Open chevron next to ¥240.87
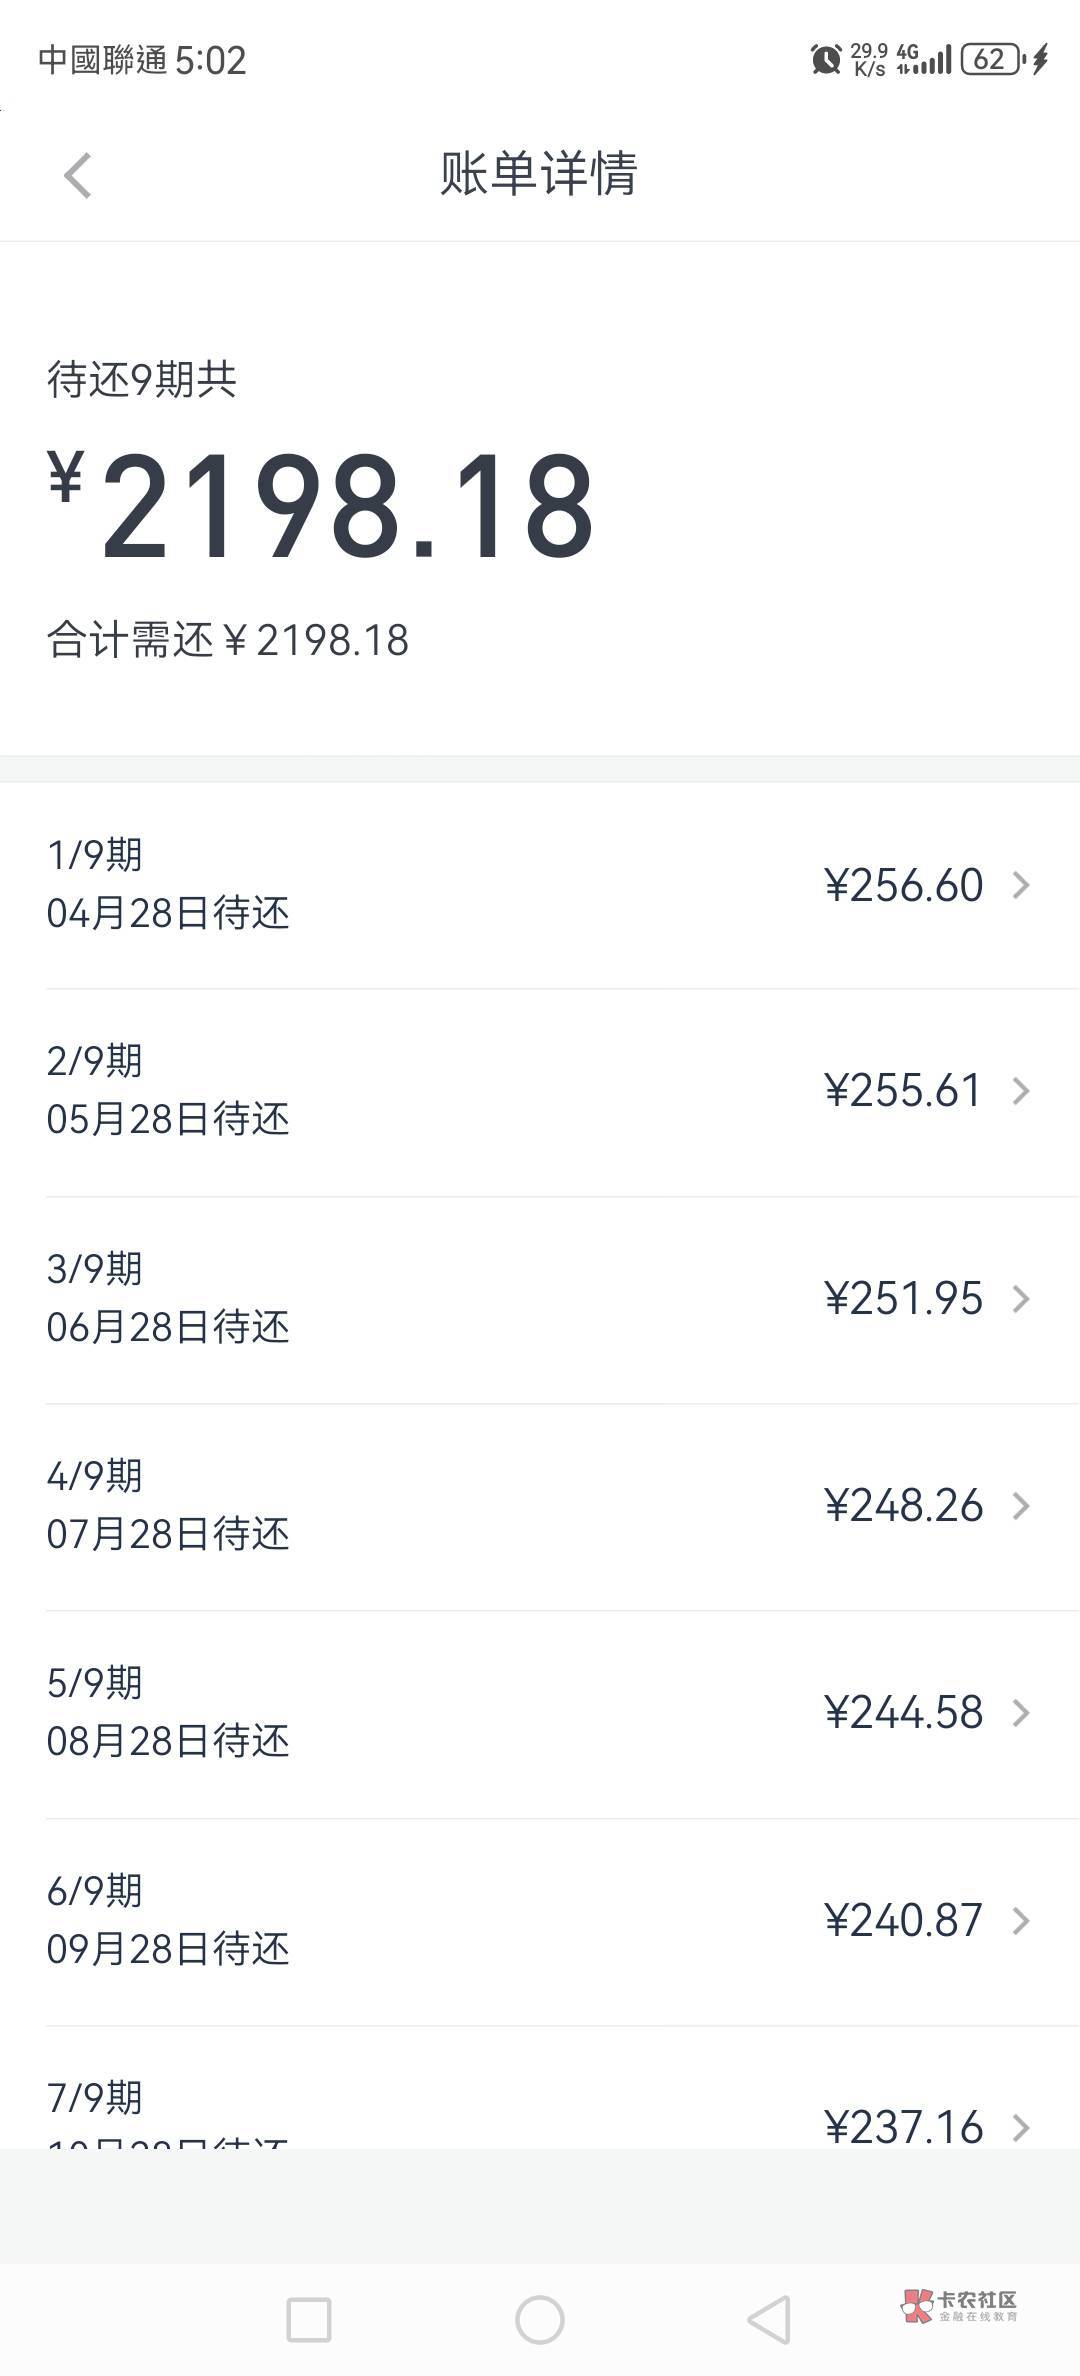 (1021, 1920)
